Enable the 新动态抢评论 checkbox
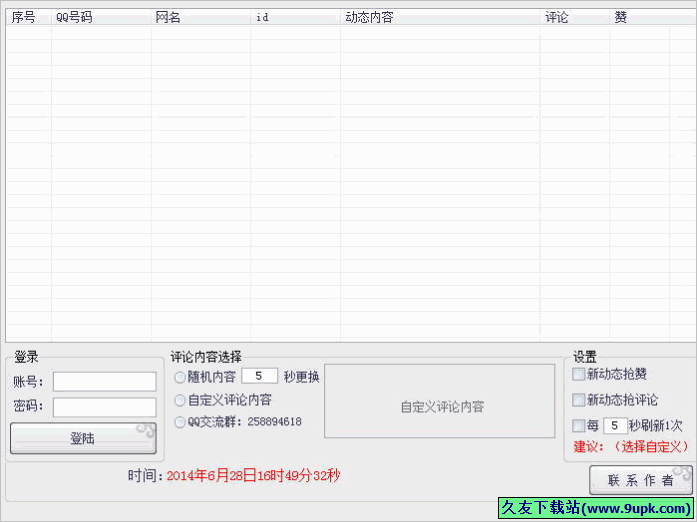The height and width of the screenshot is (522, 697). 579,400
